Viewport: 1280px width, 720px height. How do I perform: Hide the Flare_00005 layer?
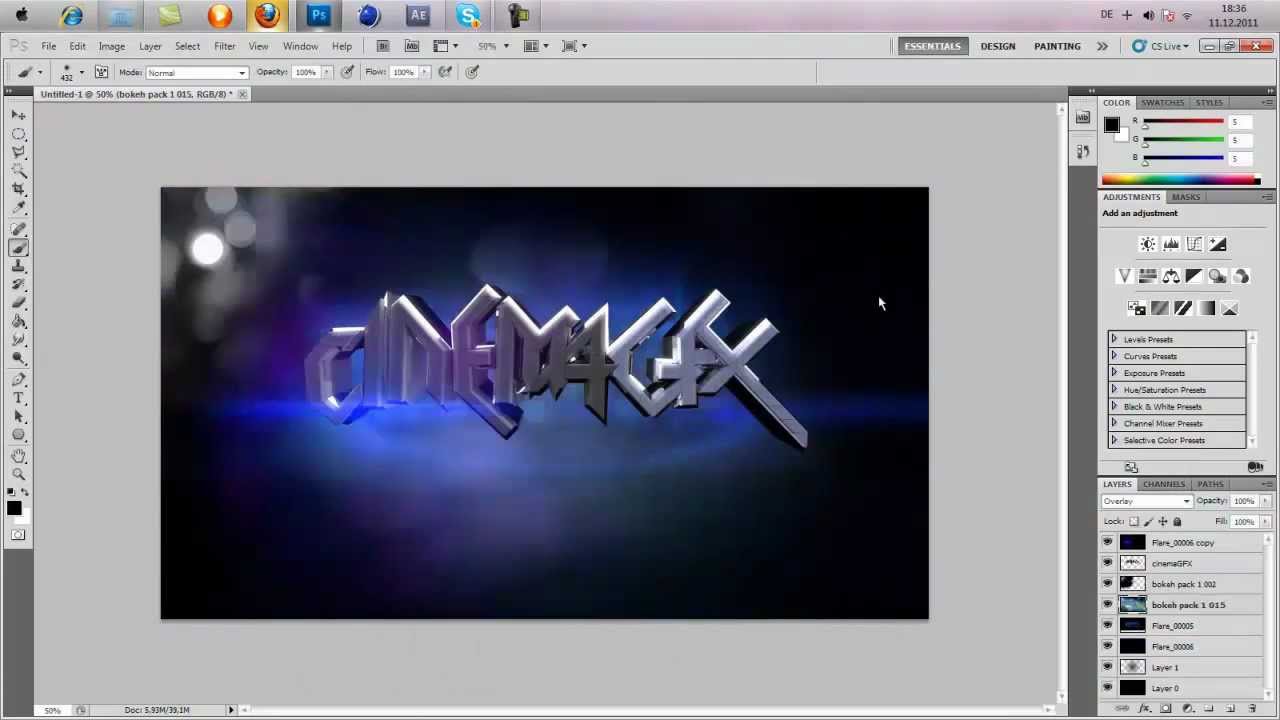pyautogui.click(x=1107, y=626)
